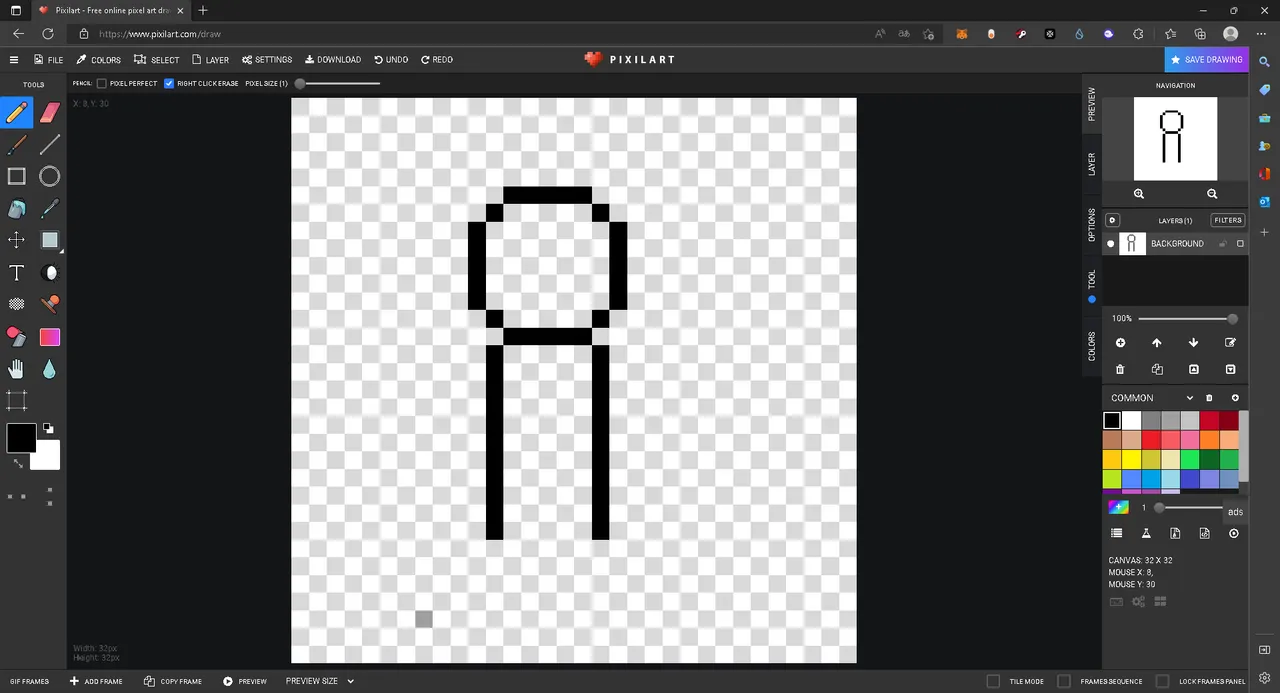Enable Frames Sequence checkbox
1280x693 pixels.
[1064, 681]
